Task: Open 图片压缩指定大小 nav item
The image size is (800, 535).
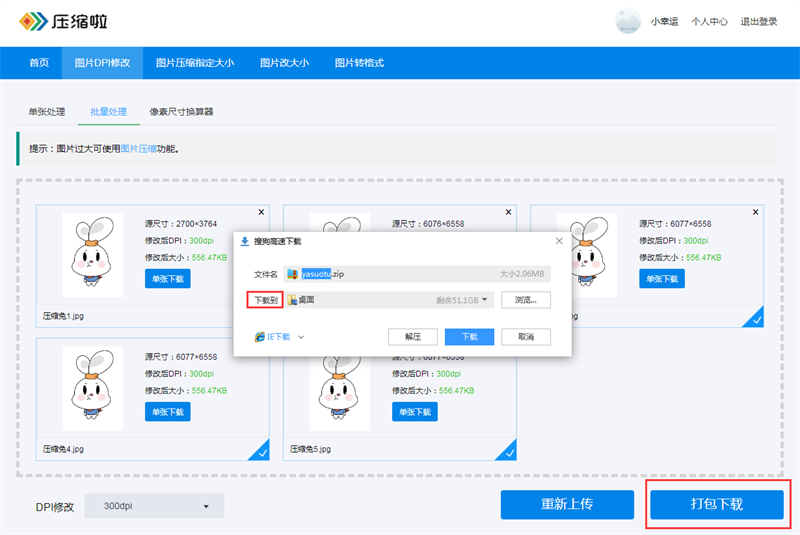Action: point(195,63)
